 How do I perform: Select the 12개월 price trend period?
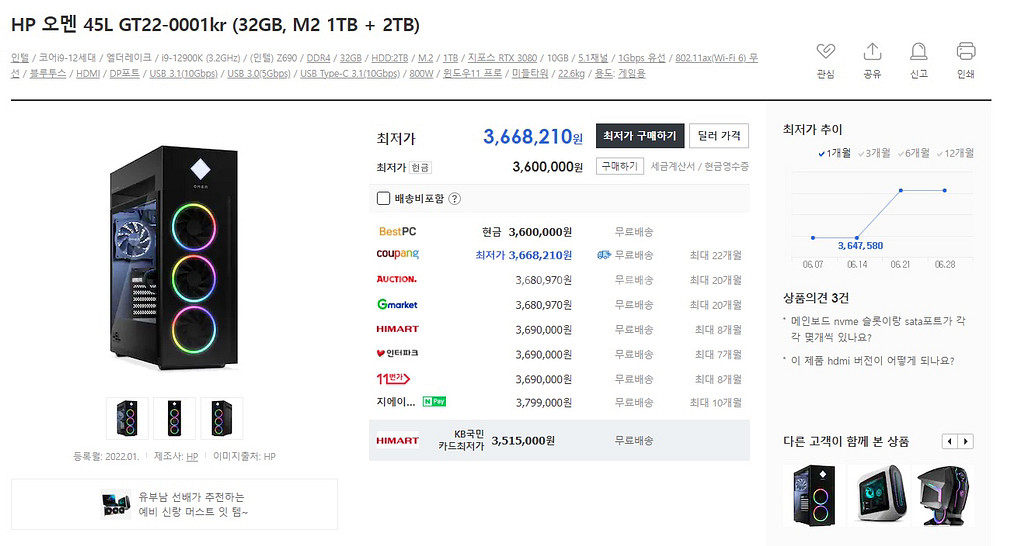pos(955,153)
